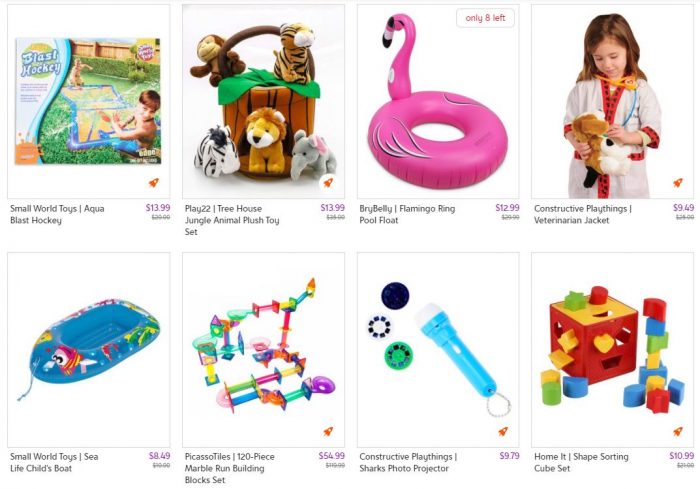The height and width of the screenshot is (489, 700).
Task: Click rocket icon on Shape Sorting Cube image
Action: point(678,431)
